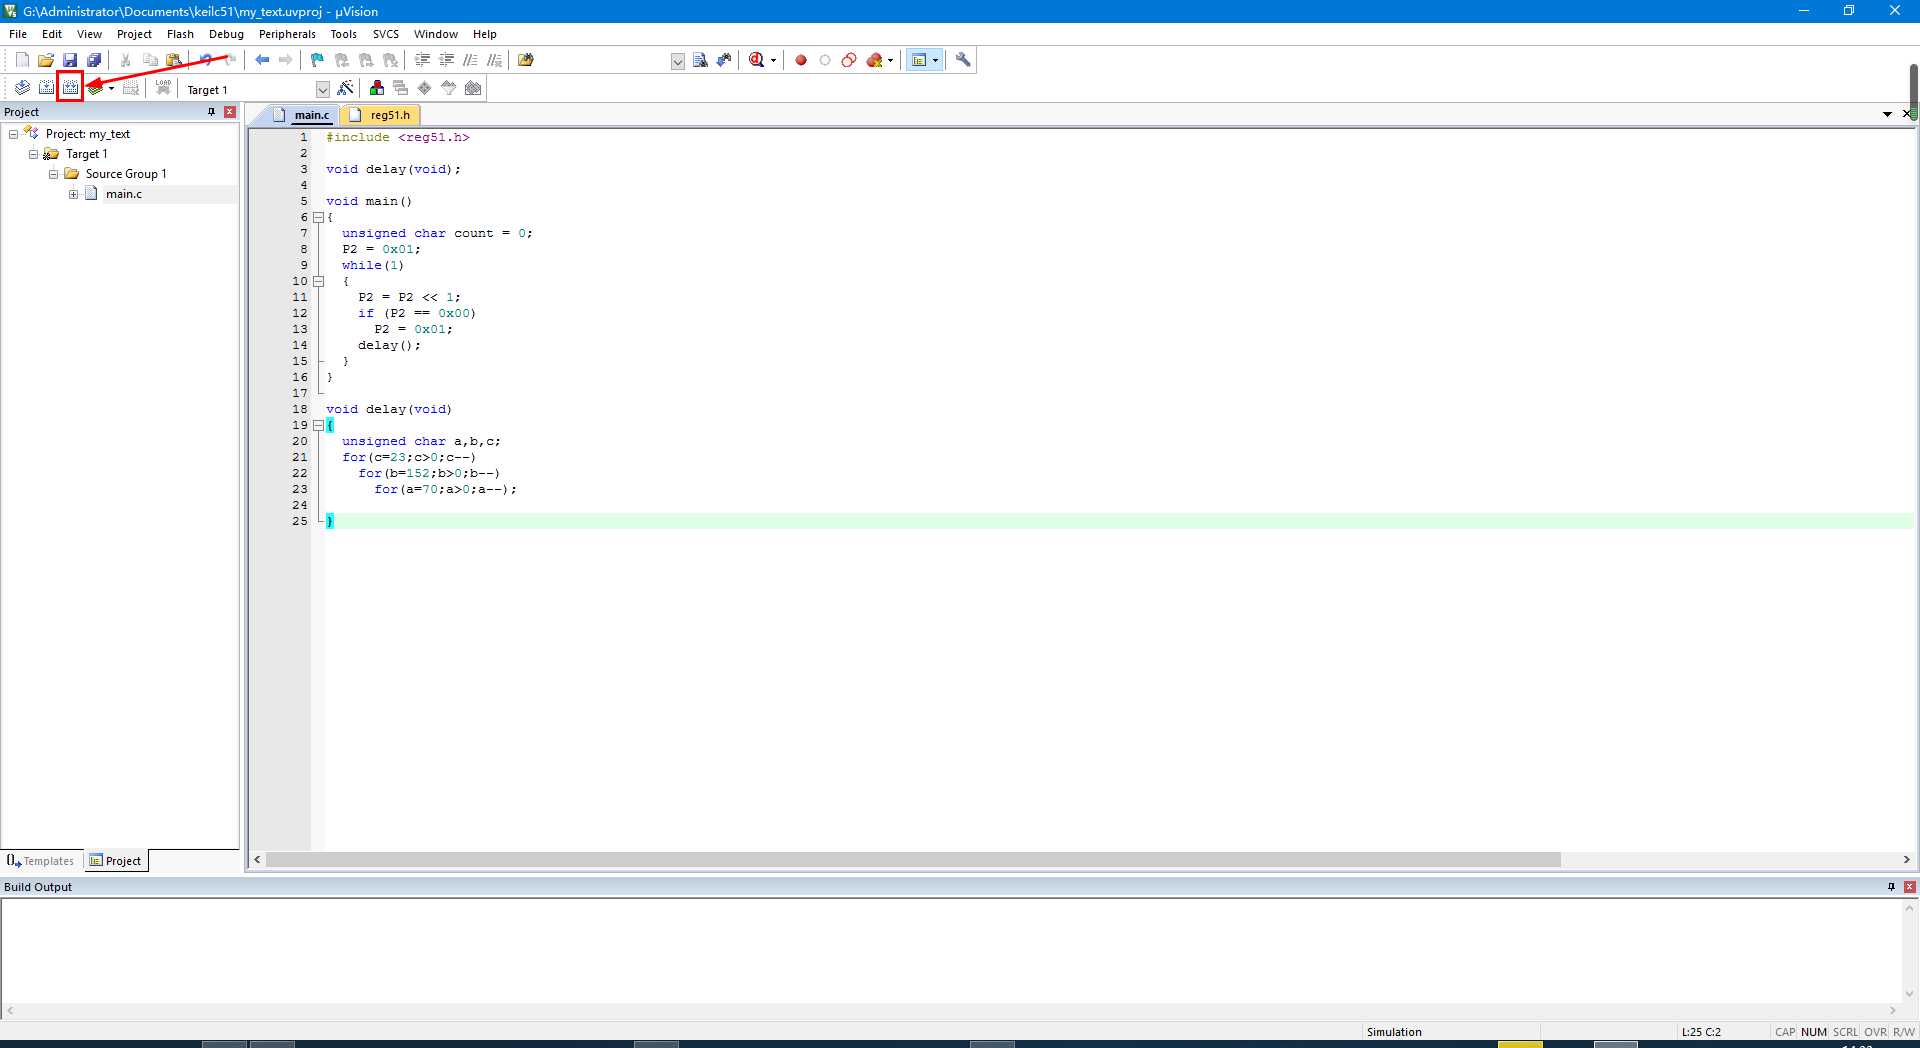Open the Flash menu

(x=180, y=34)
